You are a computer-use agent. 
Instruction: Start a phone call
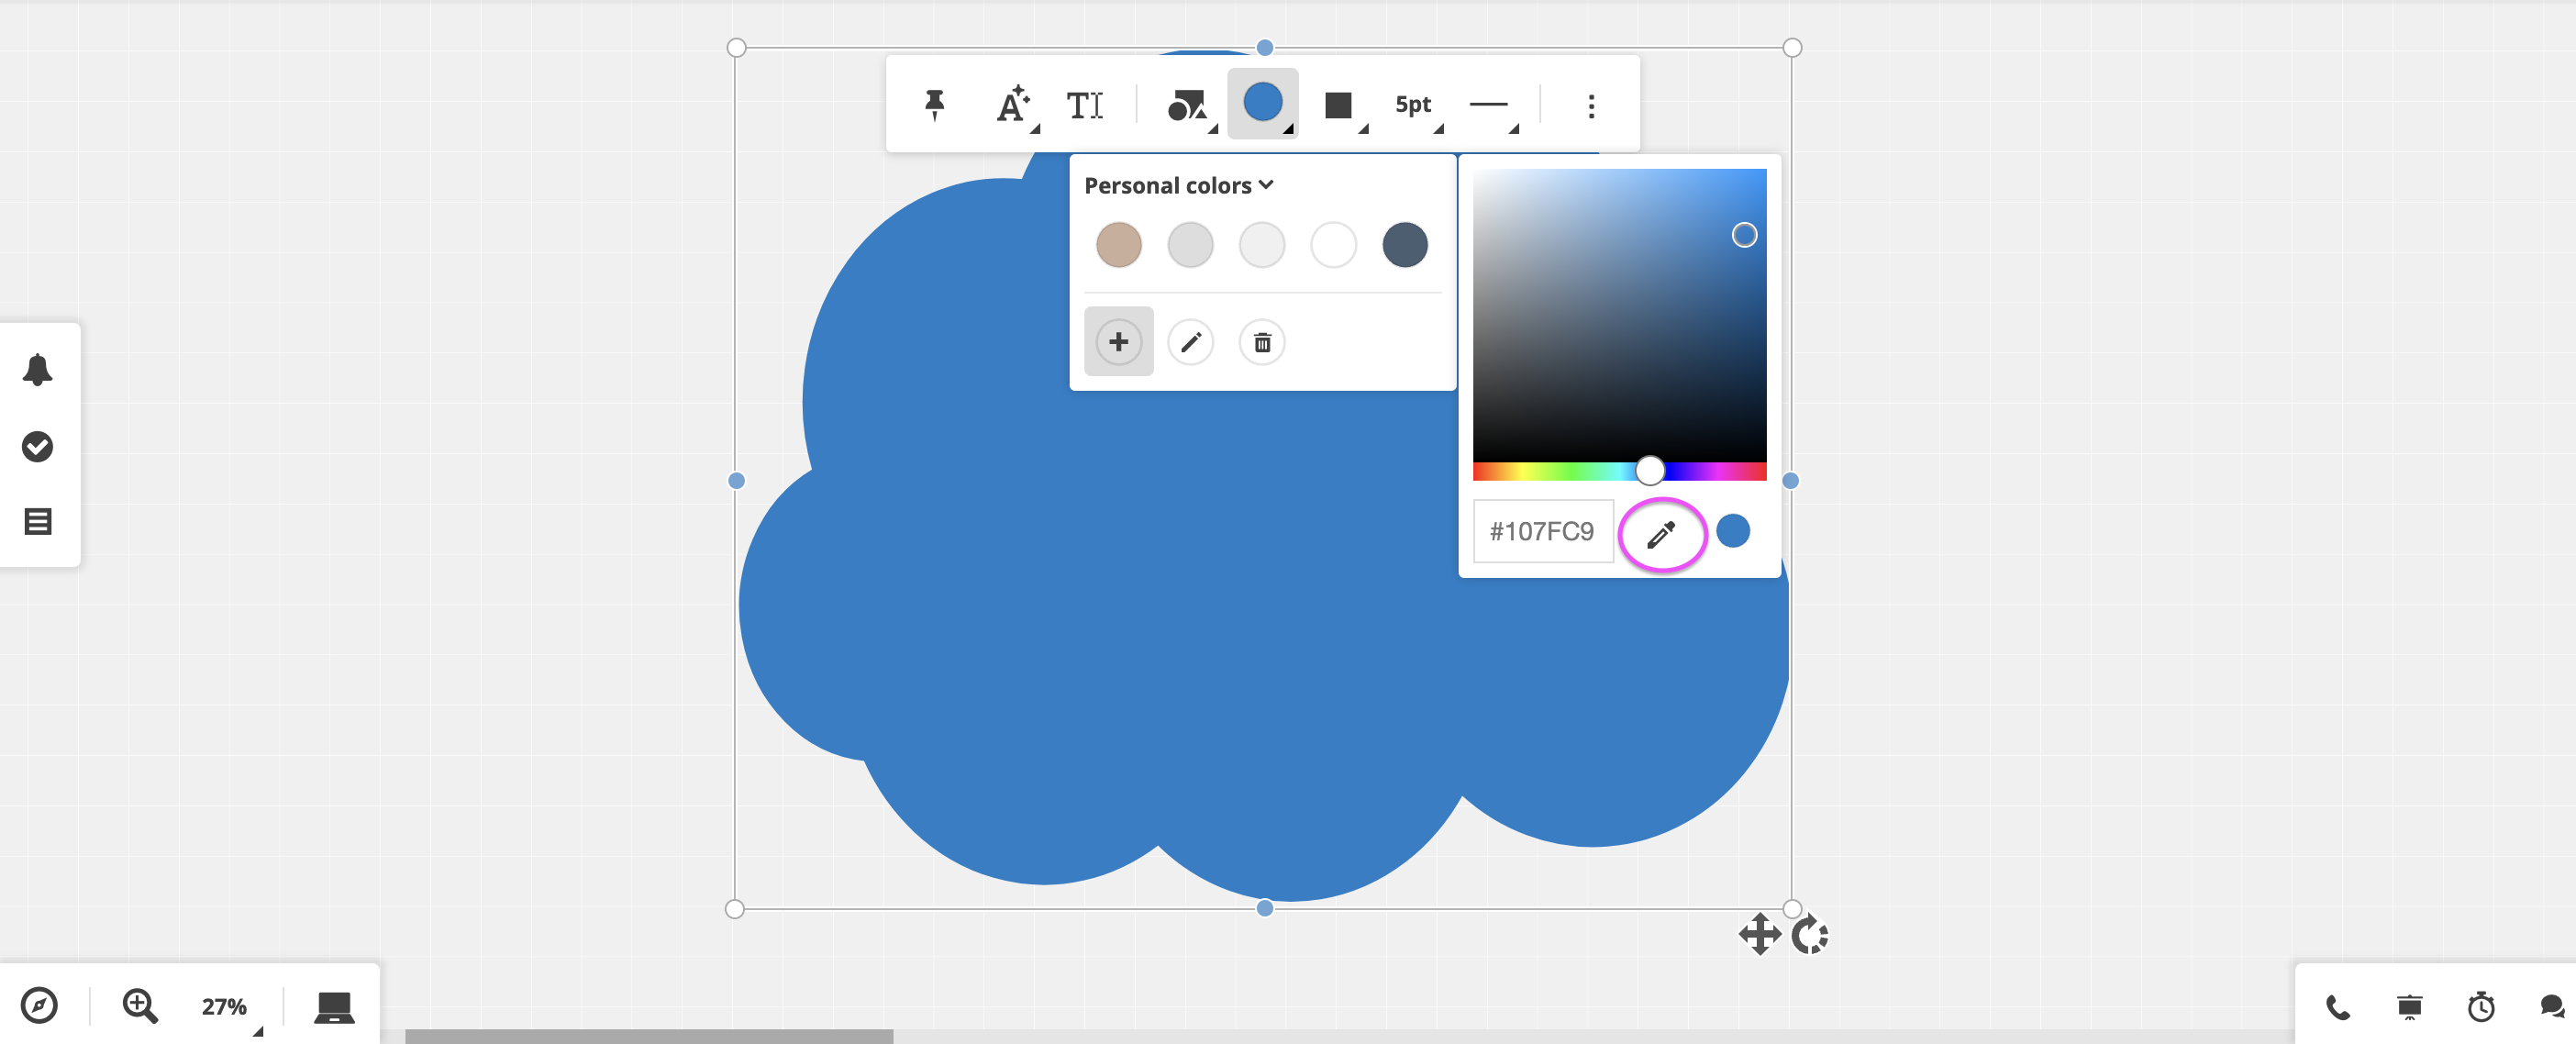2338,1007
